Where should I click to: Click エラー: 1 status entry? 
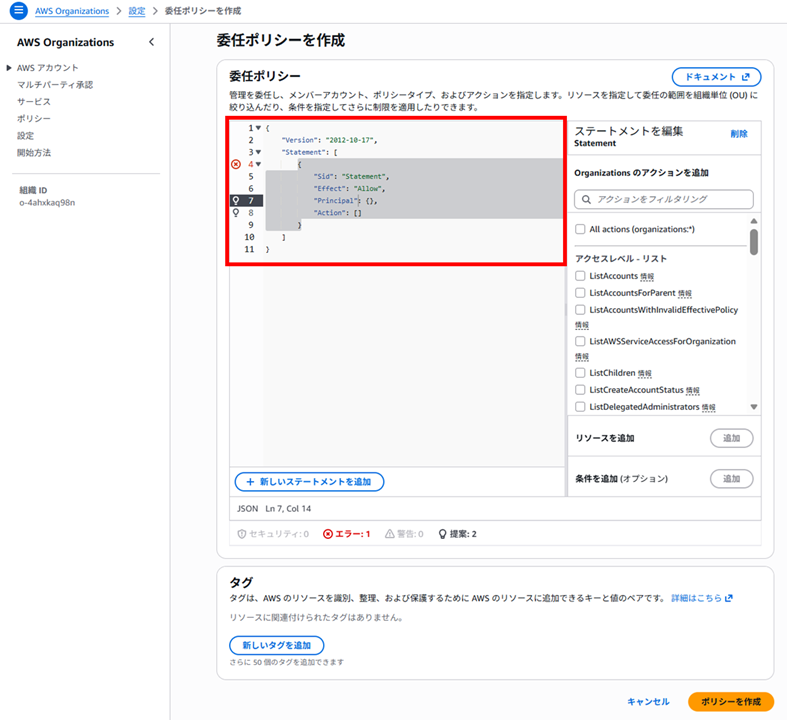(347, 534)
